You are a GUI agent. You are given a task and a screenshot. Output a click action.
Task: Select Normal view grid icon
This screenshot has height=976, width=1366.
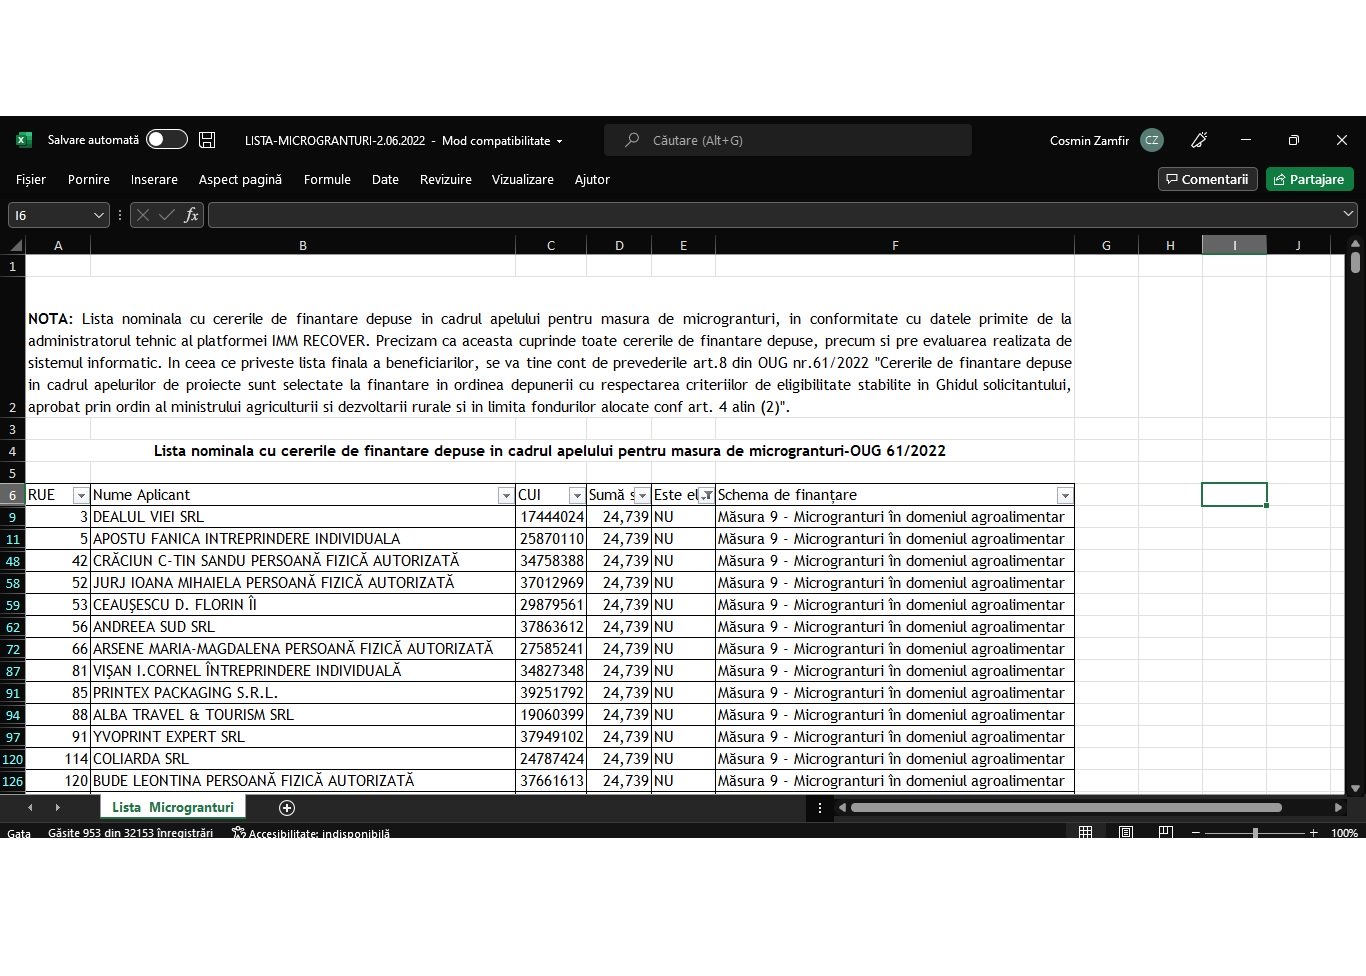1085,832
